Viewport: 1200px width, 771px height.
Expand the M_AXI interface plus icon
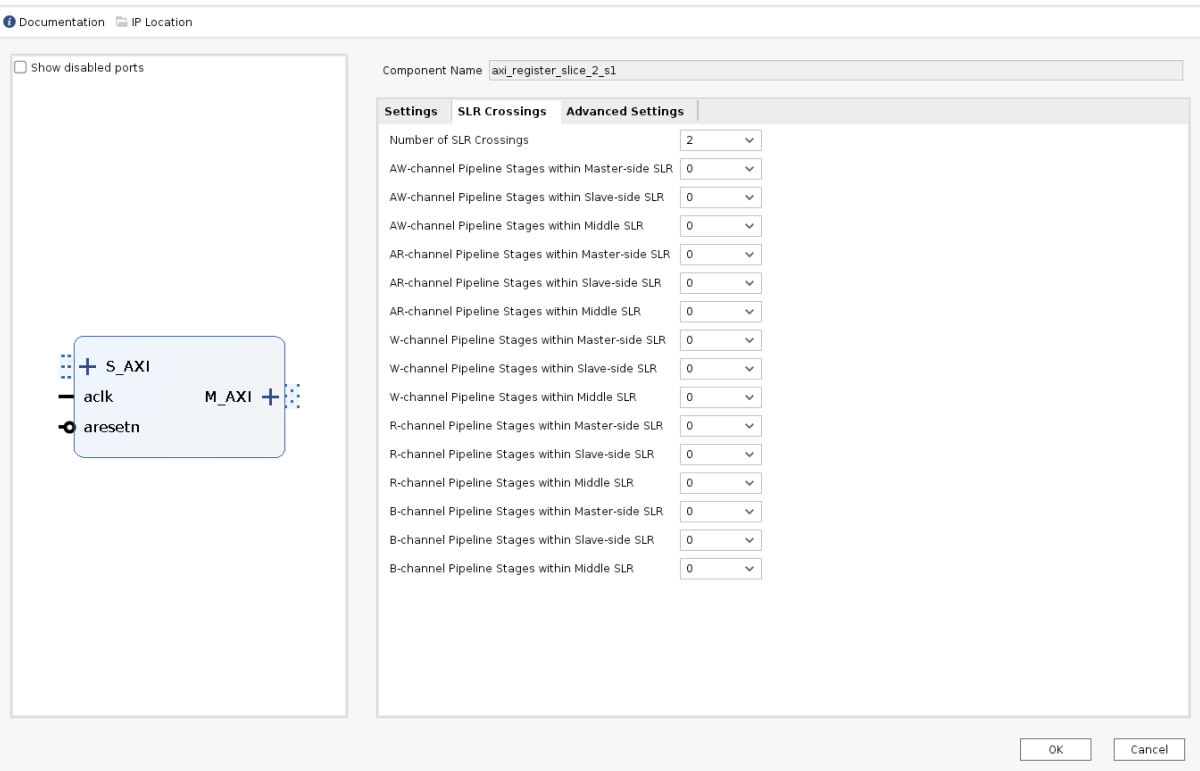tap(268, 397)
